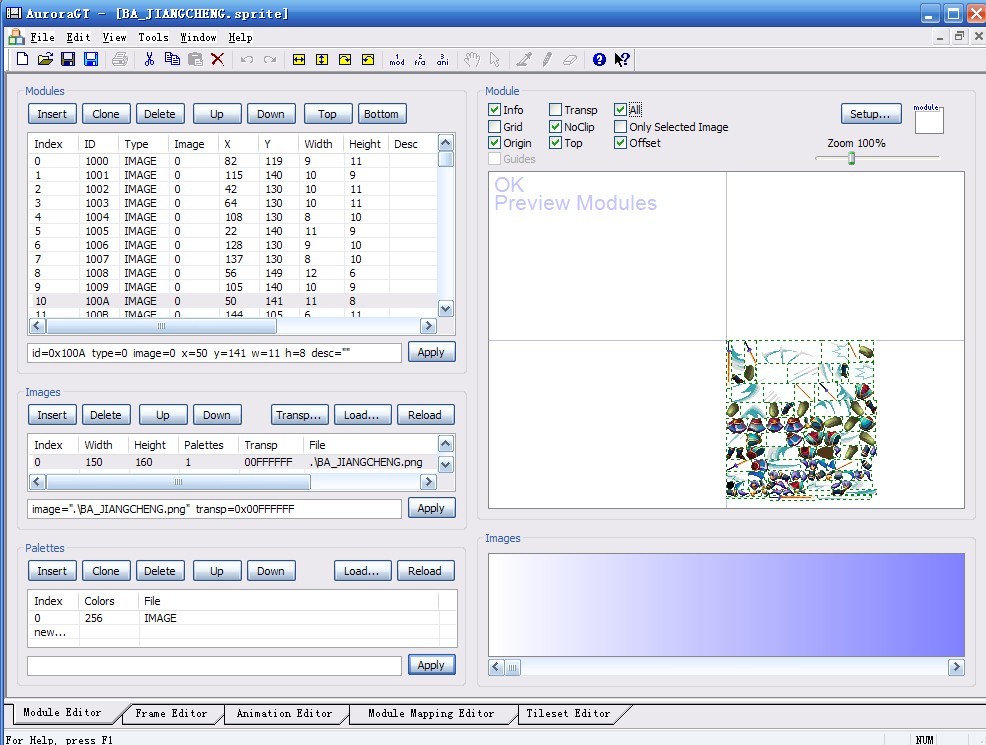Click the Transp... button in Images panel
Viewport: 986px width, 745px height.
(x=299, y=415)
